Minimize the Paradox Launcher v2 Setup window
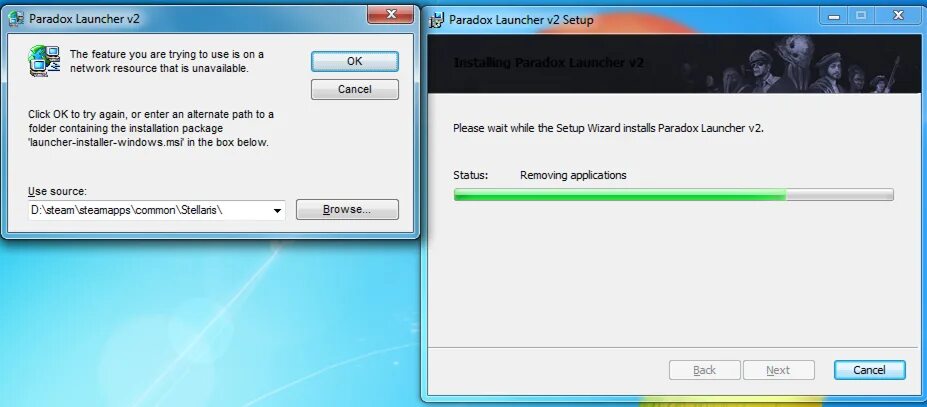The height and width of the screenshot is (407, 927). [834, 17]
